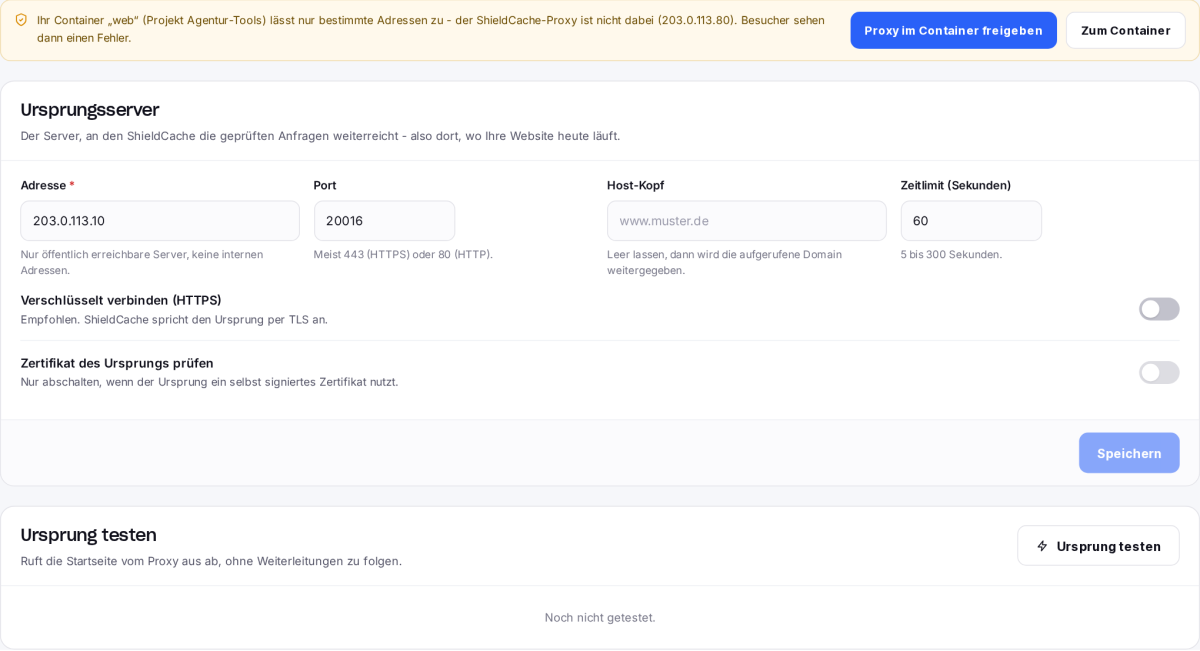Image resolution: width=1200 pixels, height=651 pixels.
Task: Click the 'Ursprung testen' section heading
Action: [x=88, y=535]
